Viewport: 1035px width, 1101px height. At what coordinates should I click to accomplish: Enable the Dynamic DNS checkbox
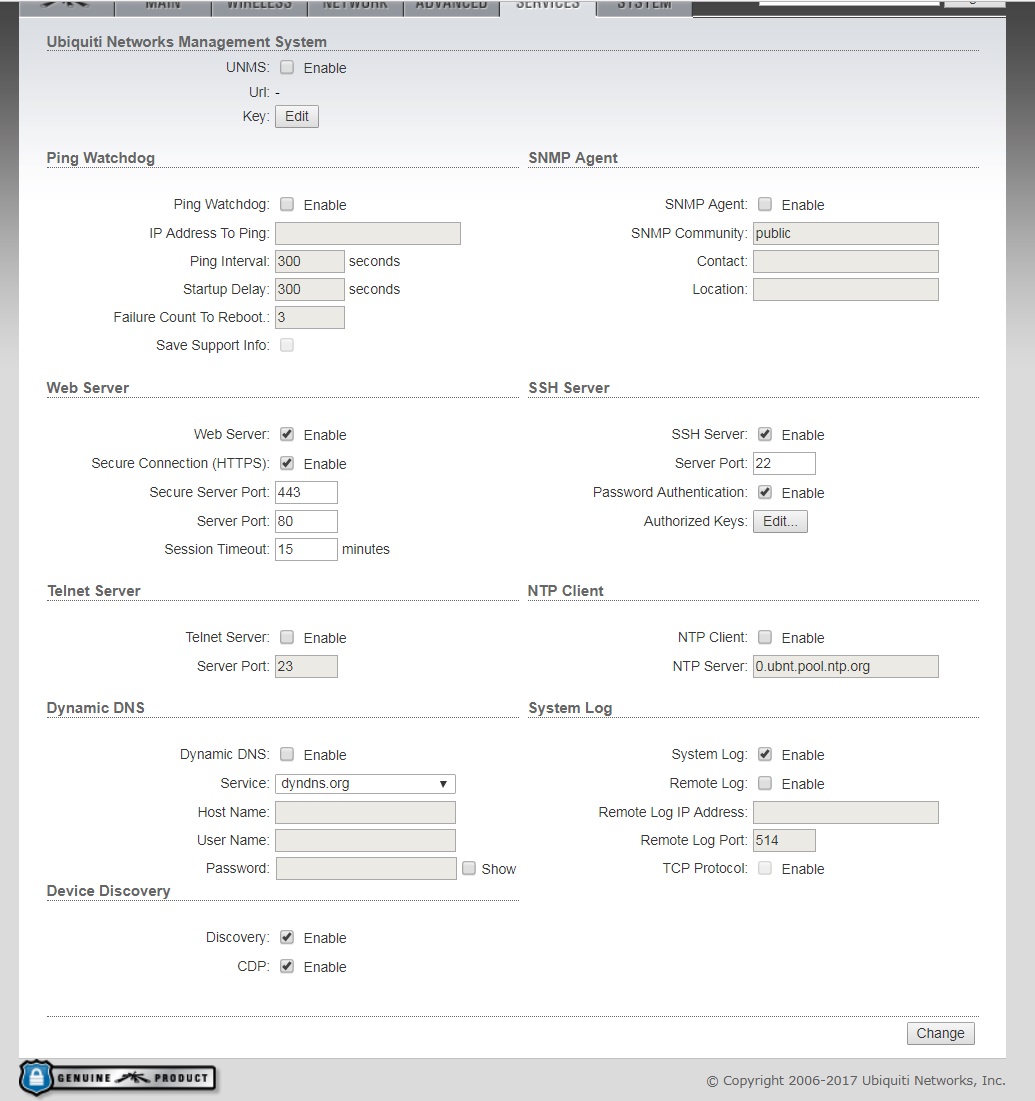pos(286,754)
